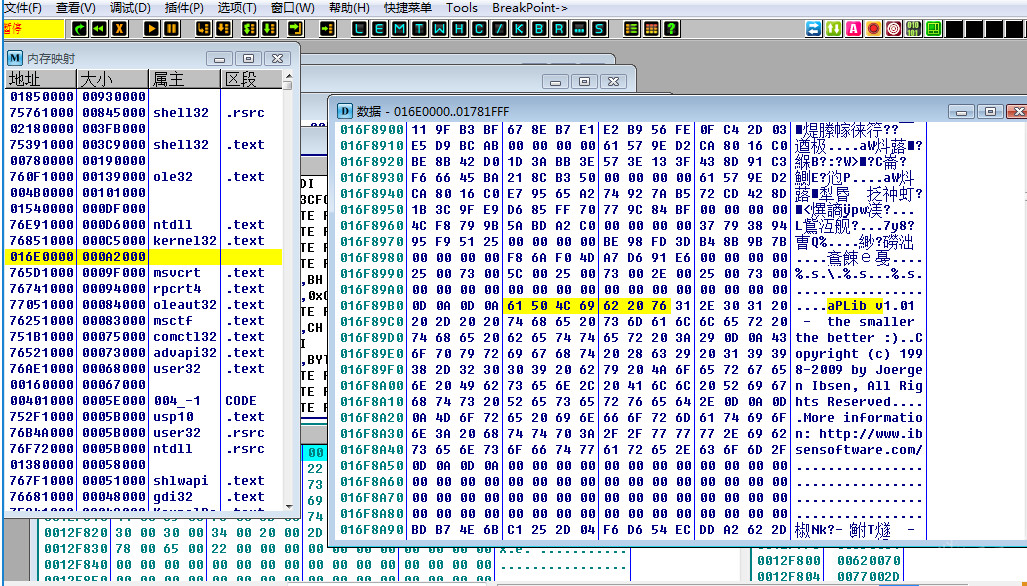Open the BreakPoint-> menu
The image size is (1027, 586).
click(x=530, y=8)
